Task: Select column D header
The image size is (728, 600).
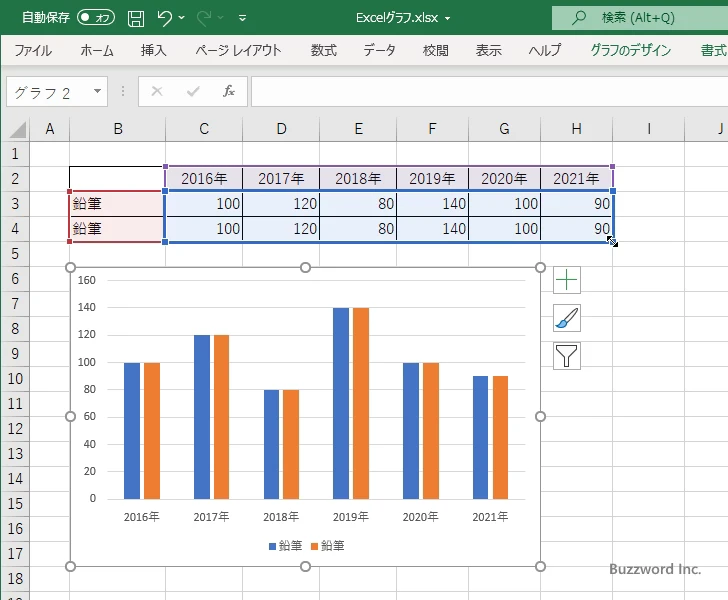Action: click(281, 129)
